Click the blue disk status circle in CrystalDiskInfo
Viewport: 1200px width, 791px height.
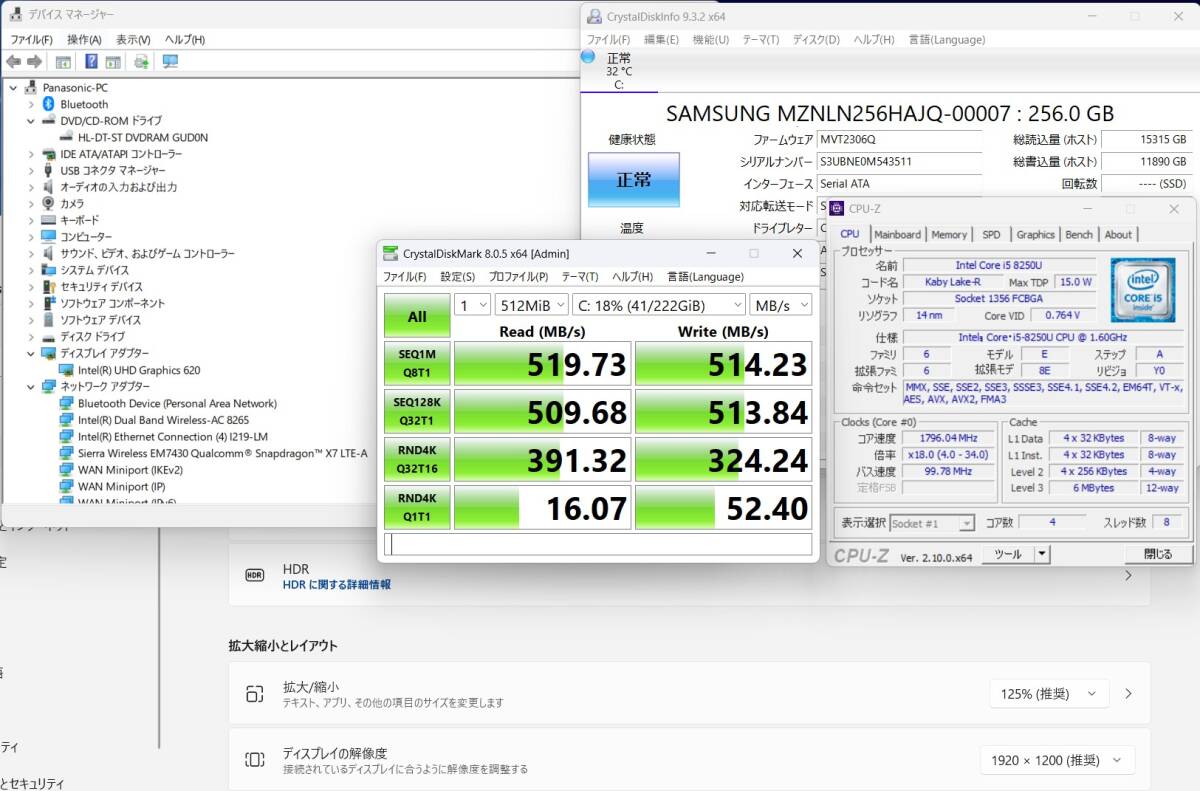point(588,57)
